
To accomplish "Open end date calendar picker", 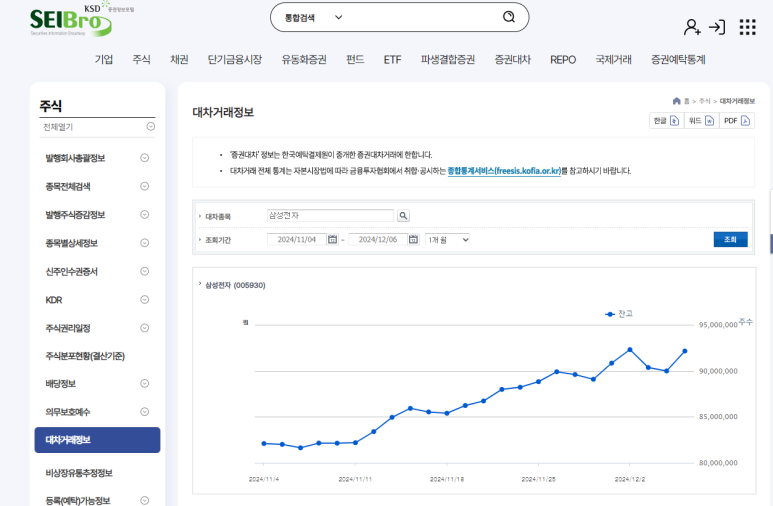I will (413, 239).
